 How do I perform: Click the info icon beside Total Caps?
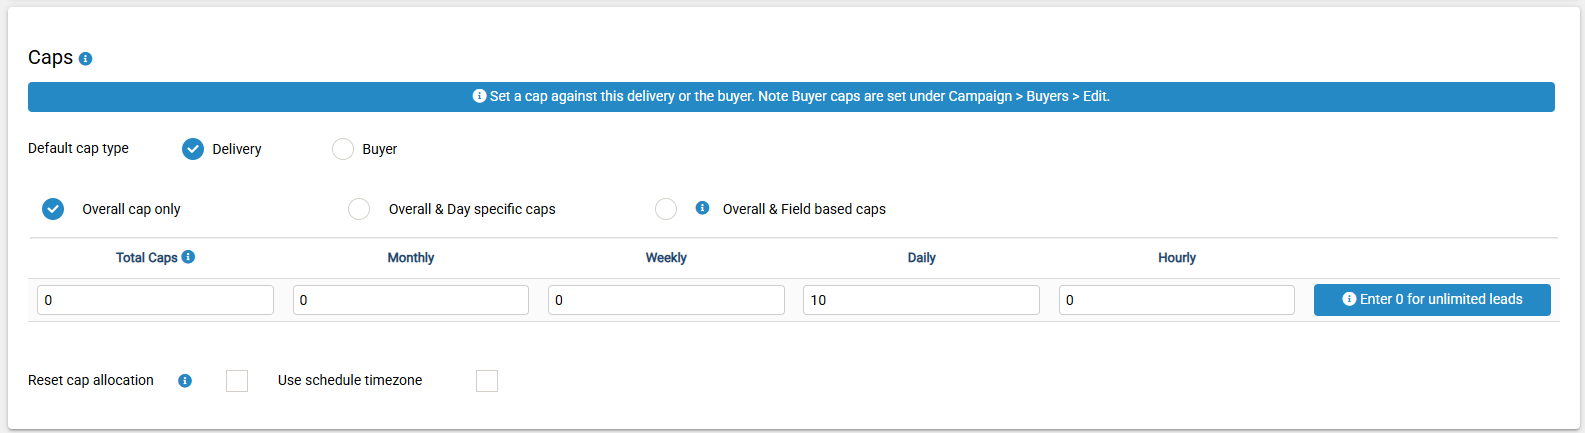pyautogui.click(x=188, y=257)
